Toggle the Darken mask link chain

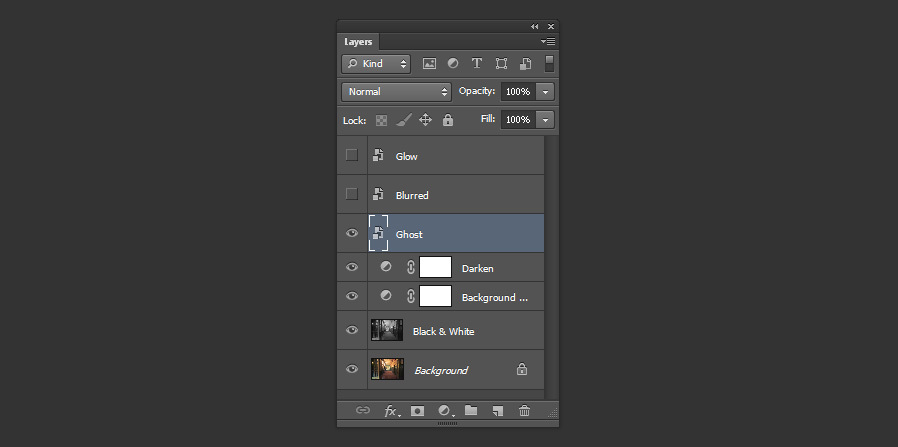(x=411, y=267)
